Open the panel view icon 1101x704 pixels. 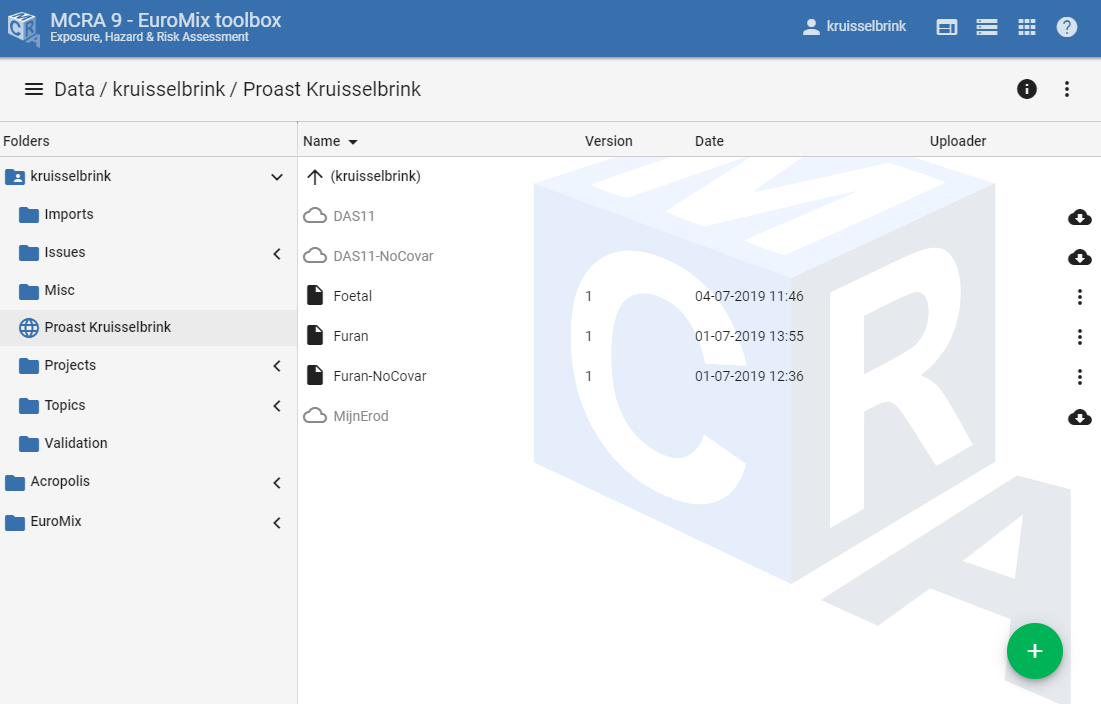click(946, 27)
